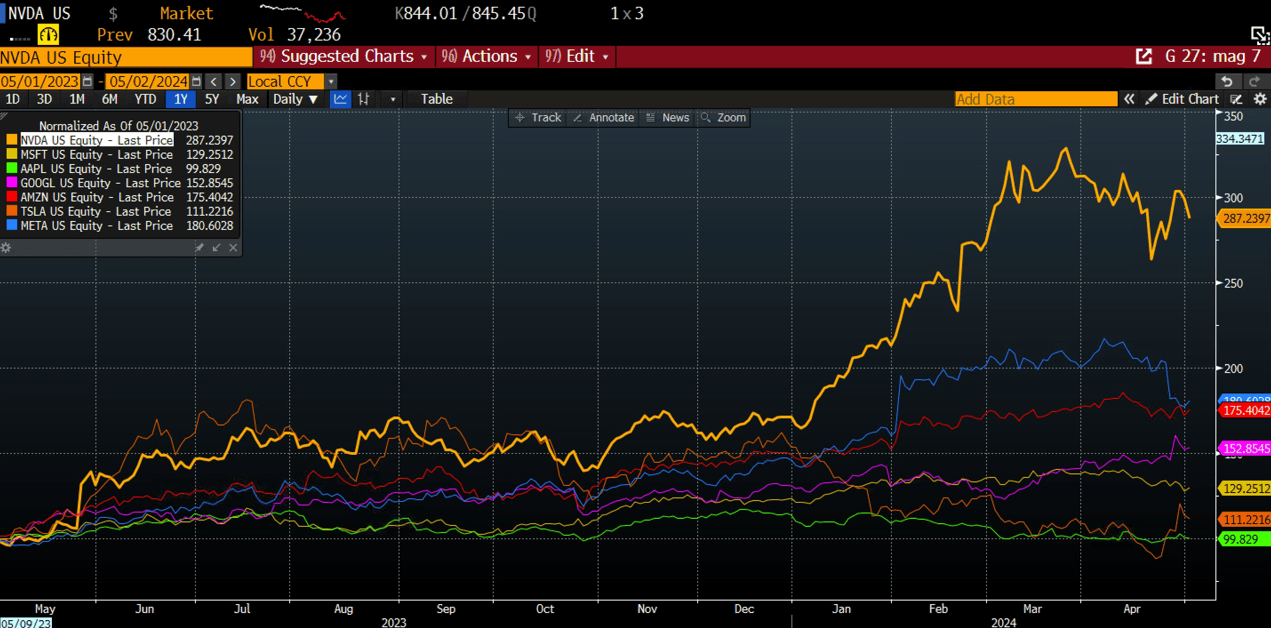Click the legend settings gear icon
This screenshot has width=1271, height=628.
click(6, 247)
